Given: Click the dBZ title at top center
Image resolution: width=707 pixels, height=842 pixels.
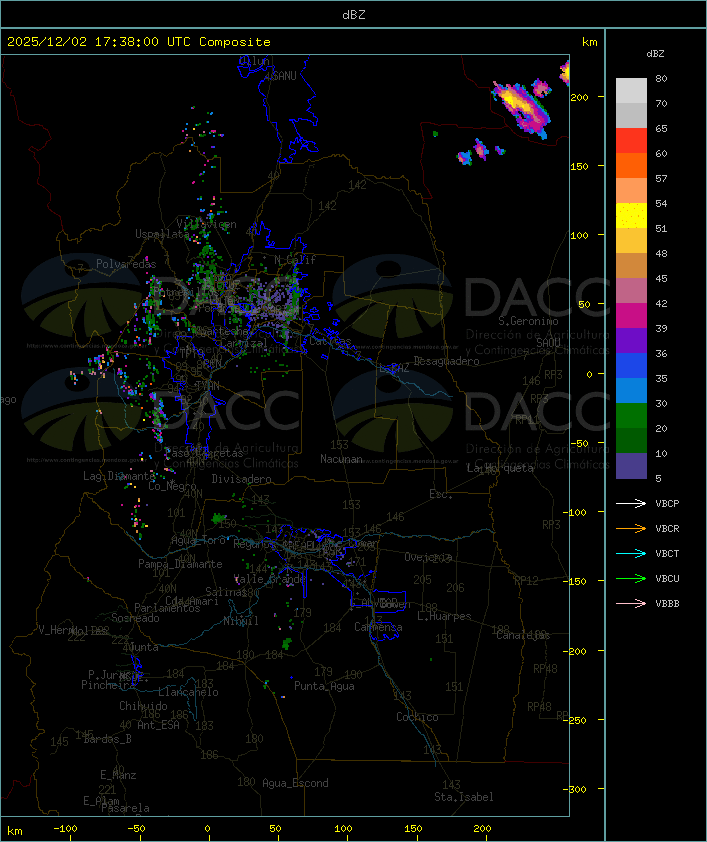Looking at the screenshot, I should tap(354, 15).
